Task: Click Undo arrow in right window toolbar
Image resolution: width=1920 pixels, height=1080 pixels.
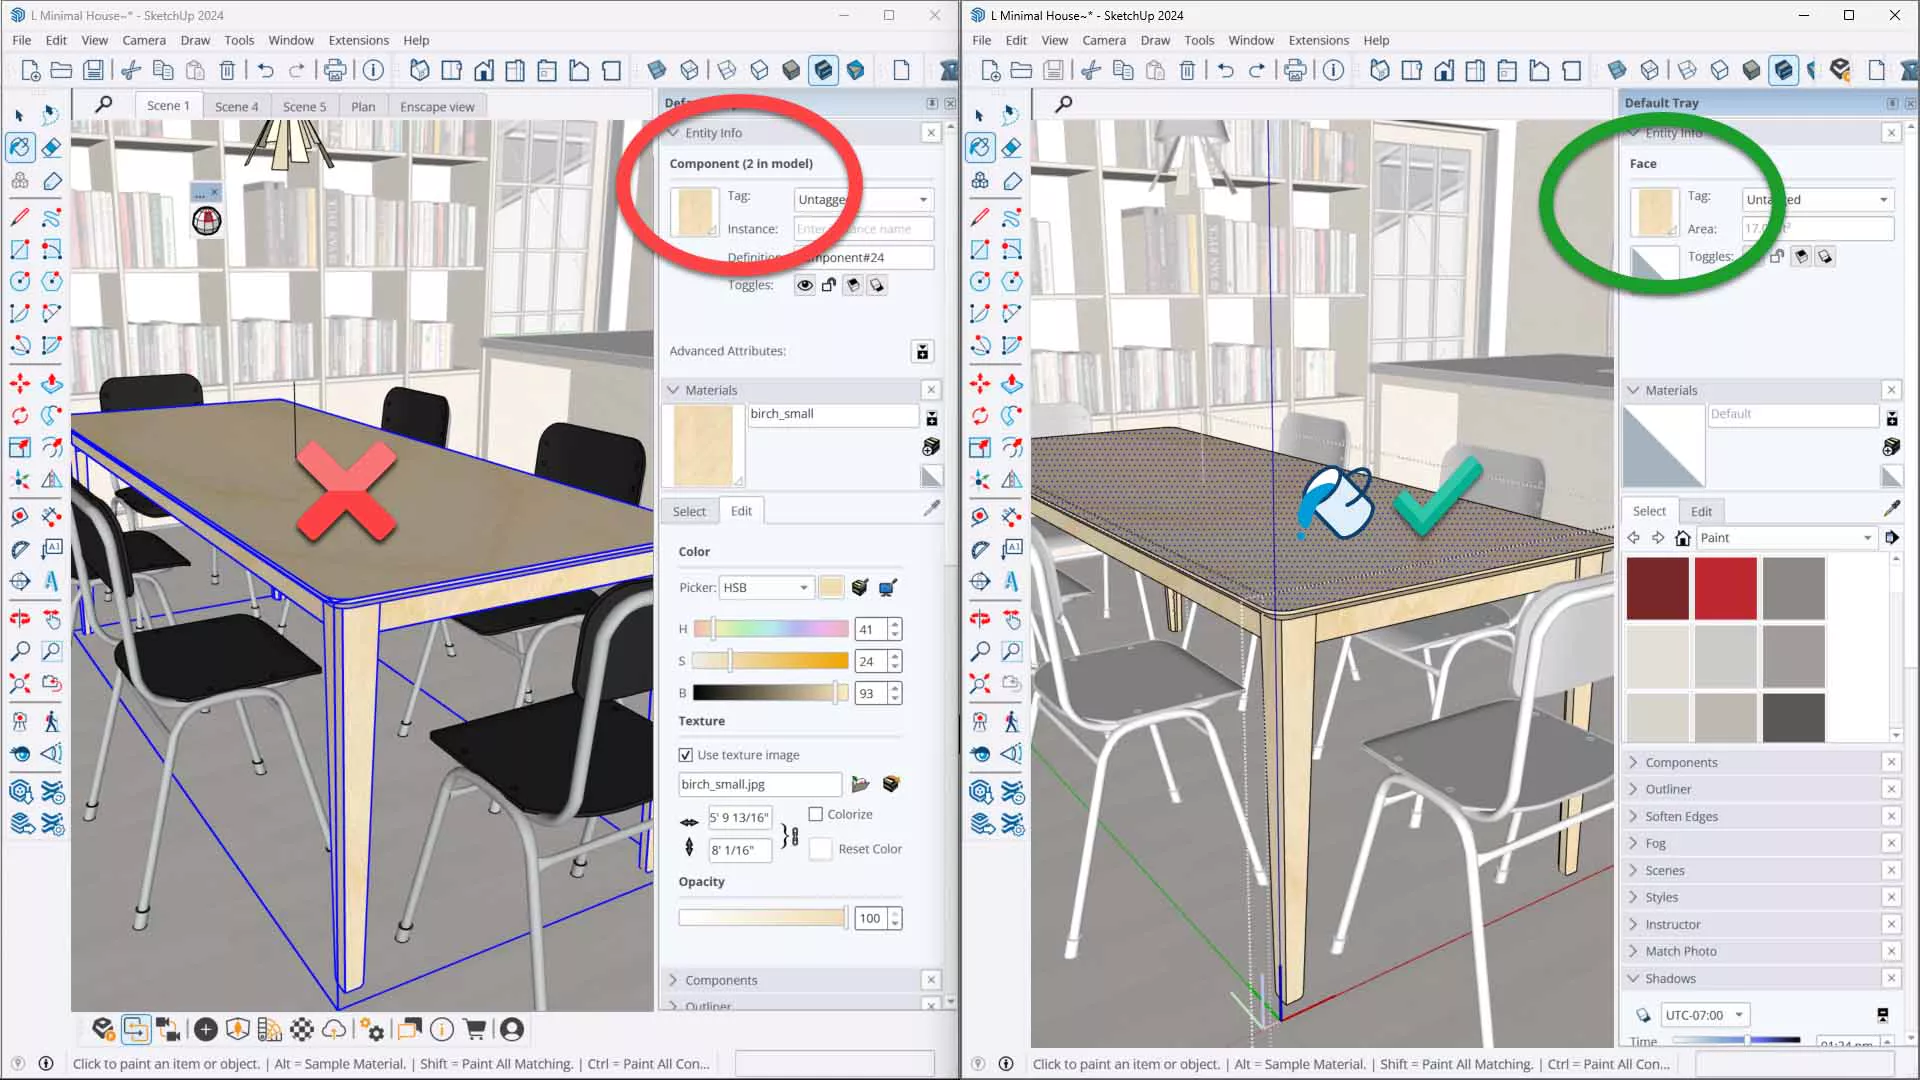Action: (1225, 70)
